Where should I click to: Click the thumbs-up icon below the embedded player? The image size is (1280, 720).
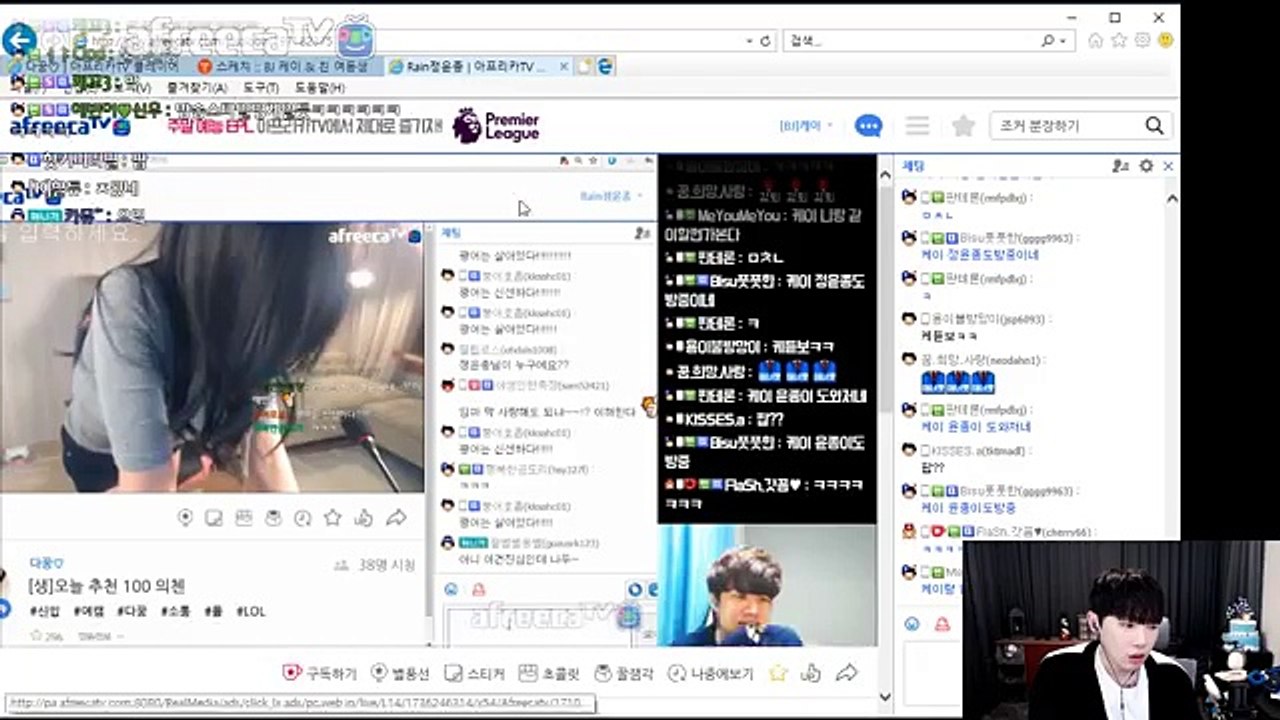[x=363, y=518]
